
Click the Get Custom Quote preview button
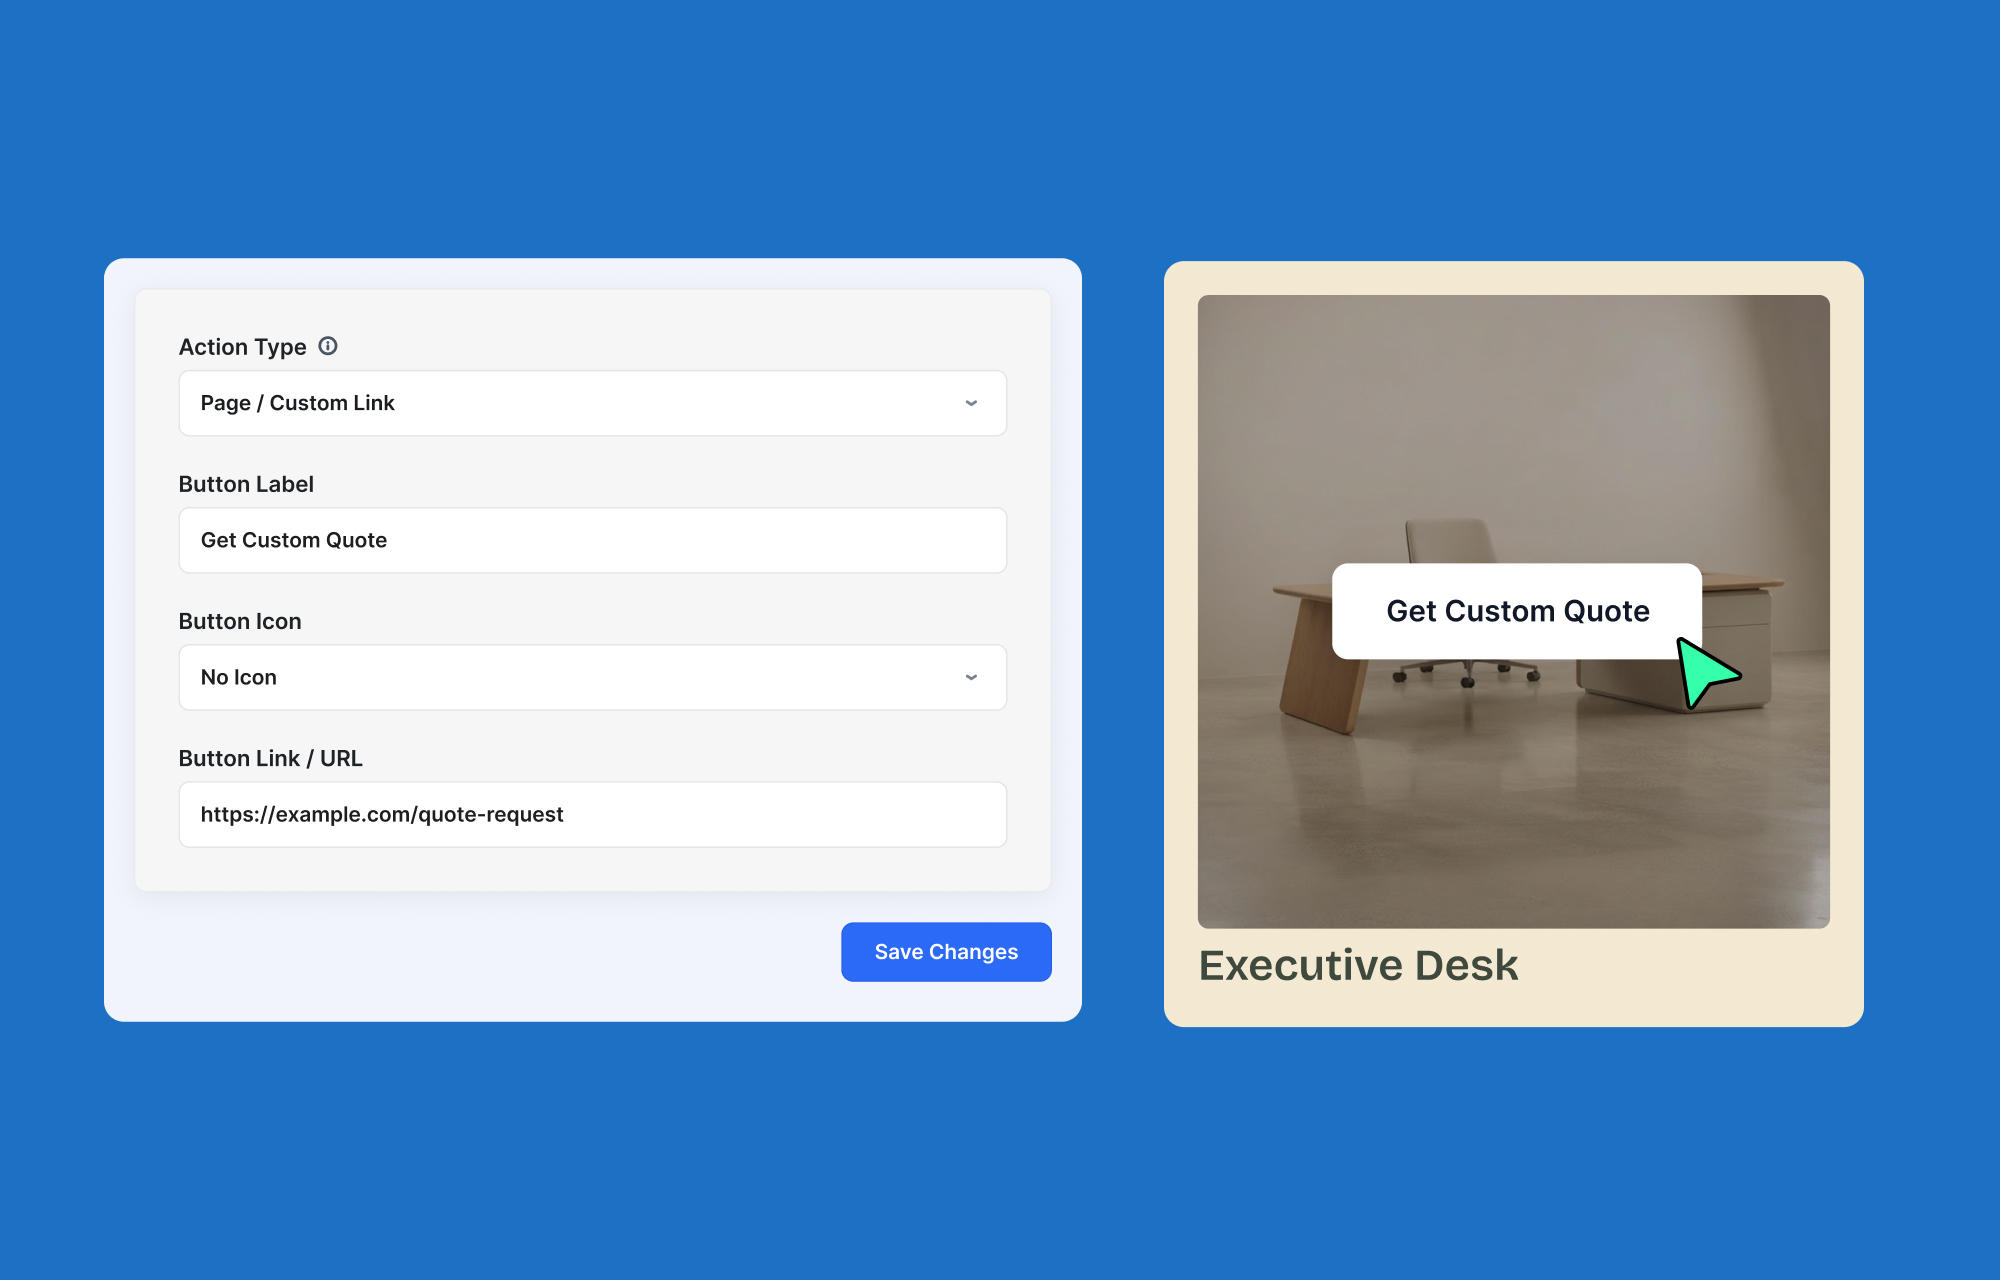pos(1516,611)
